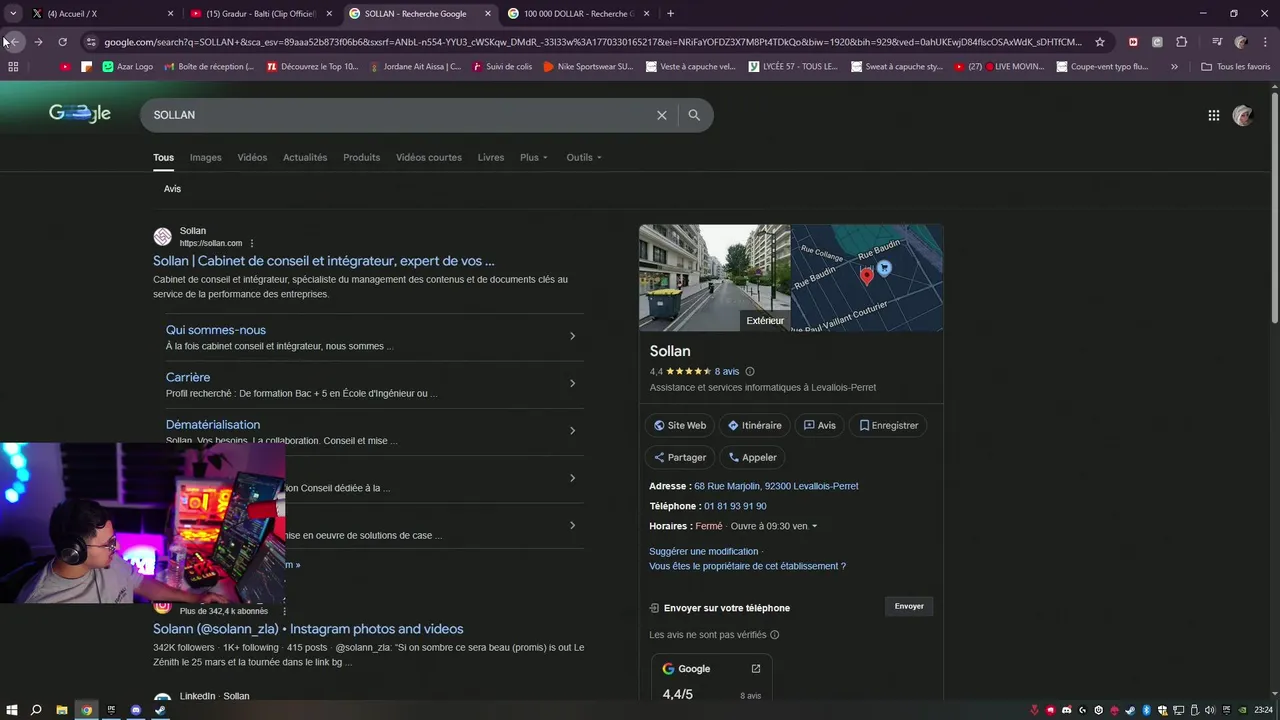Viewport: 1280px width, 720px height.
Task: Open the browser extensions puzzle icon
Action: (x=1182, y=42)
